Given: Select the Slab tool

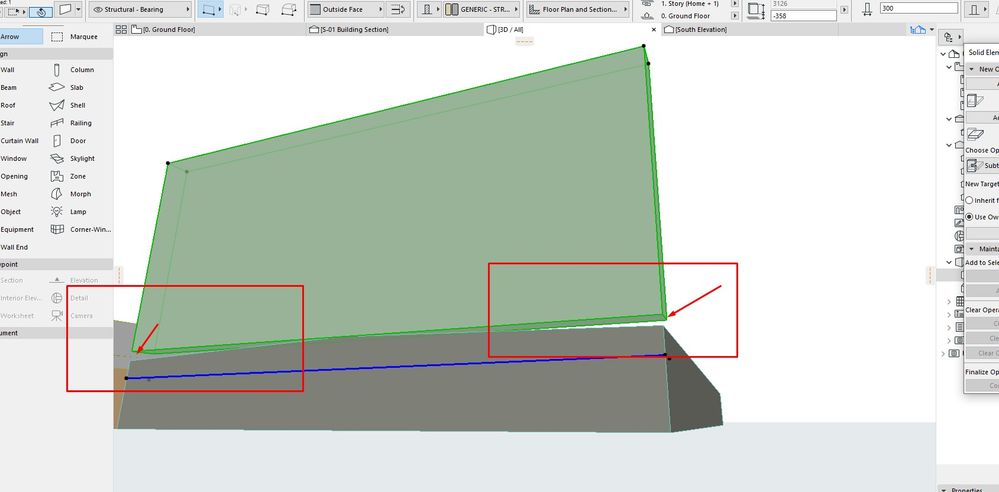Looking at the screenshot, I should tap(75, 87).
